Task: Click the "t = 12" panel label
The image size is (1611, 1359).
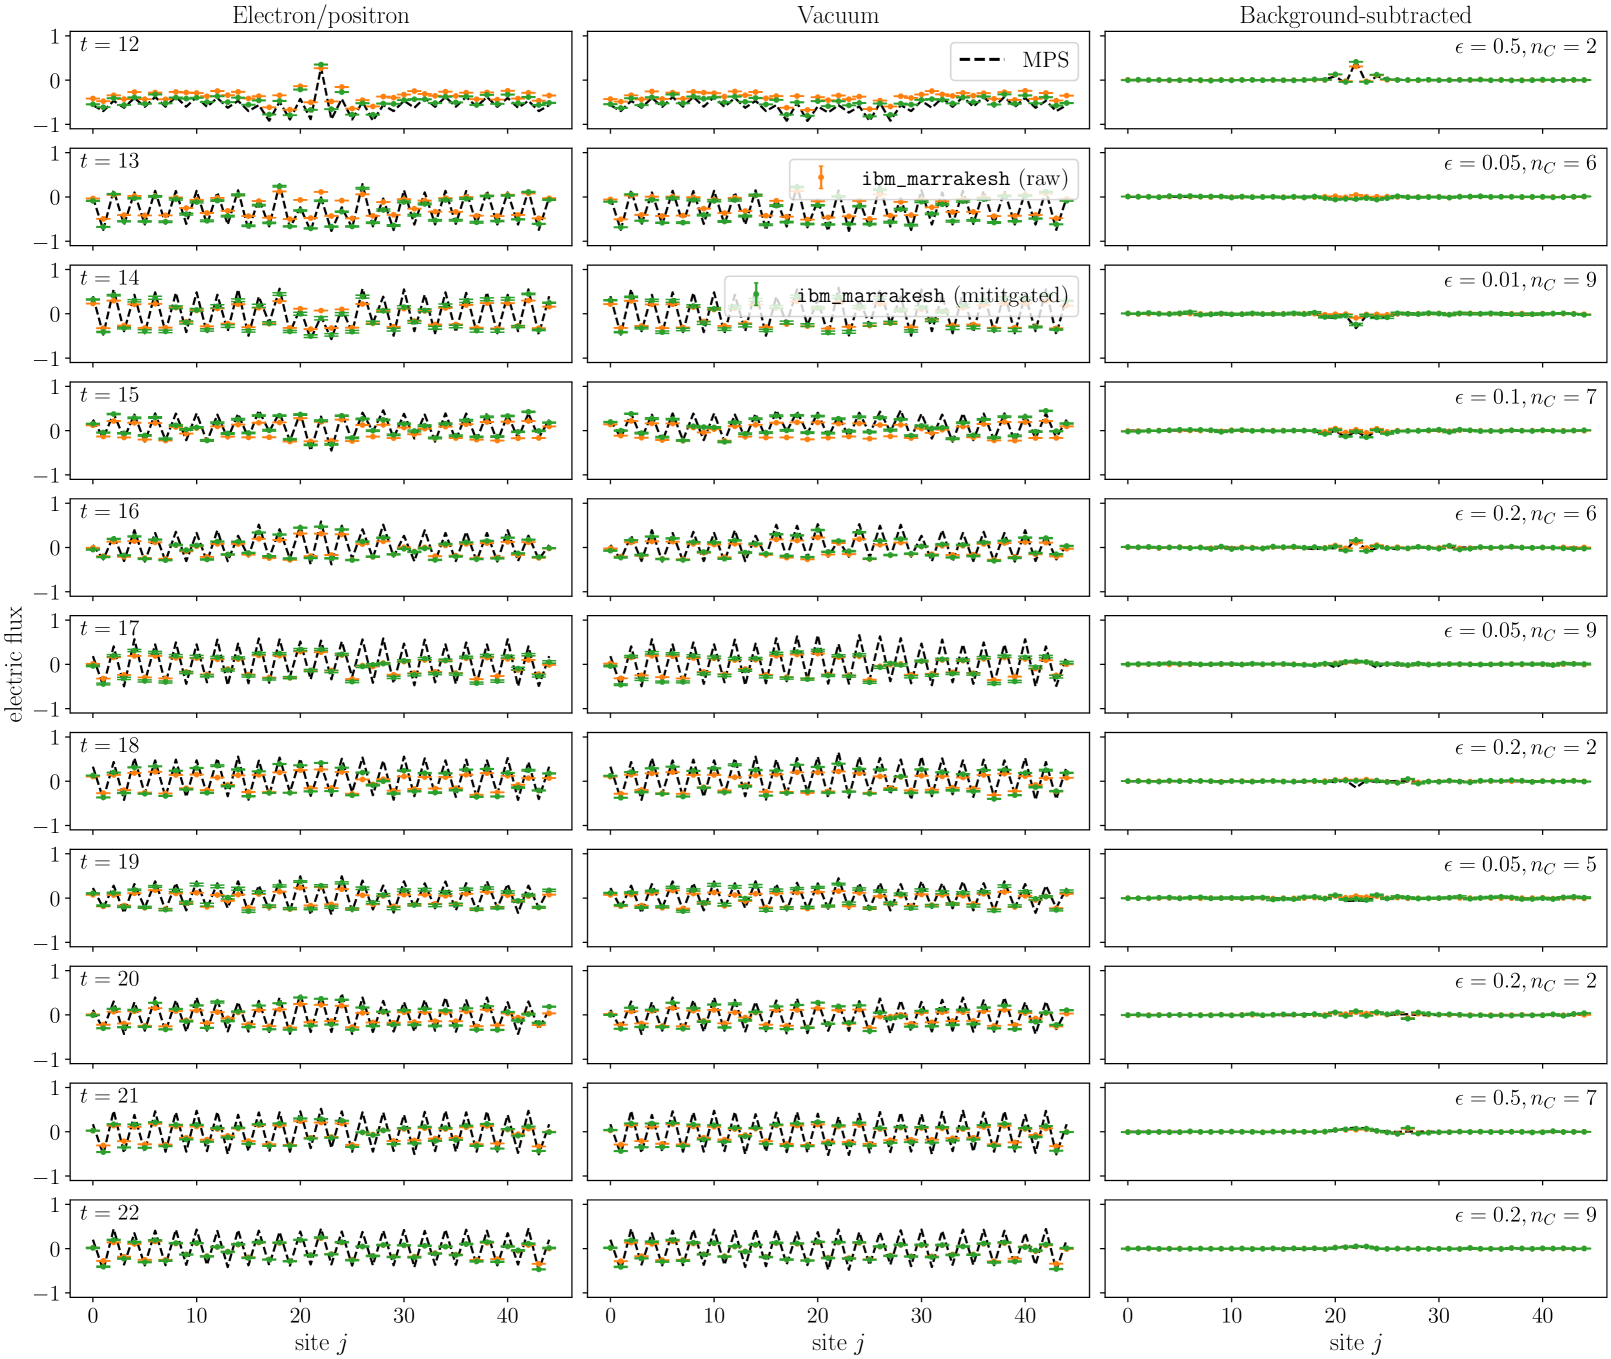Action: (110, 44)
